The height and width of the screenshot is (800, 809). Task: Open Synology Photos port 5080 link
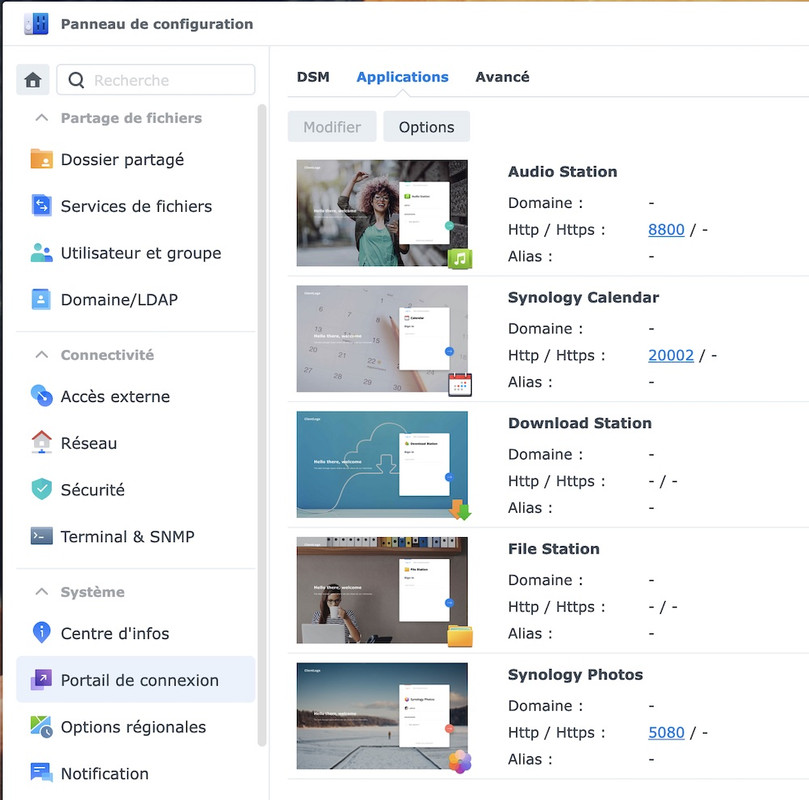[666, 732]
